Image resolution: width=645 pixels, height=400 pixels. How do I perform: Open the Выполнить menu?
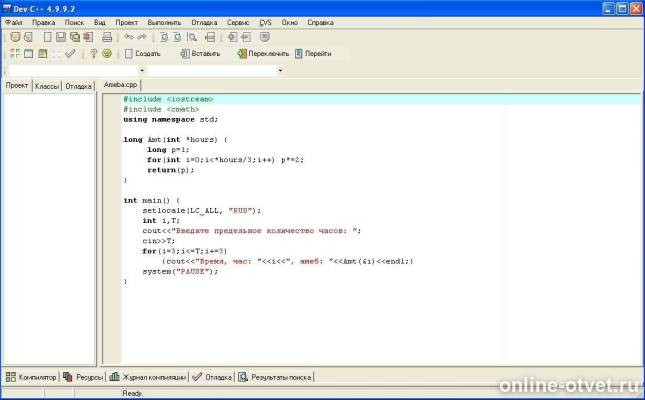coord(163,21)
